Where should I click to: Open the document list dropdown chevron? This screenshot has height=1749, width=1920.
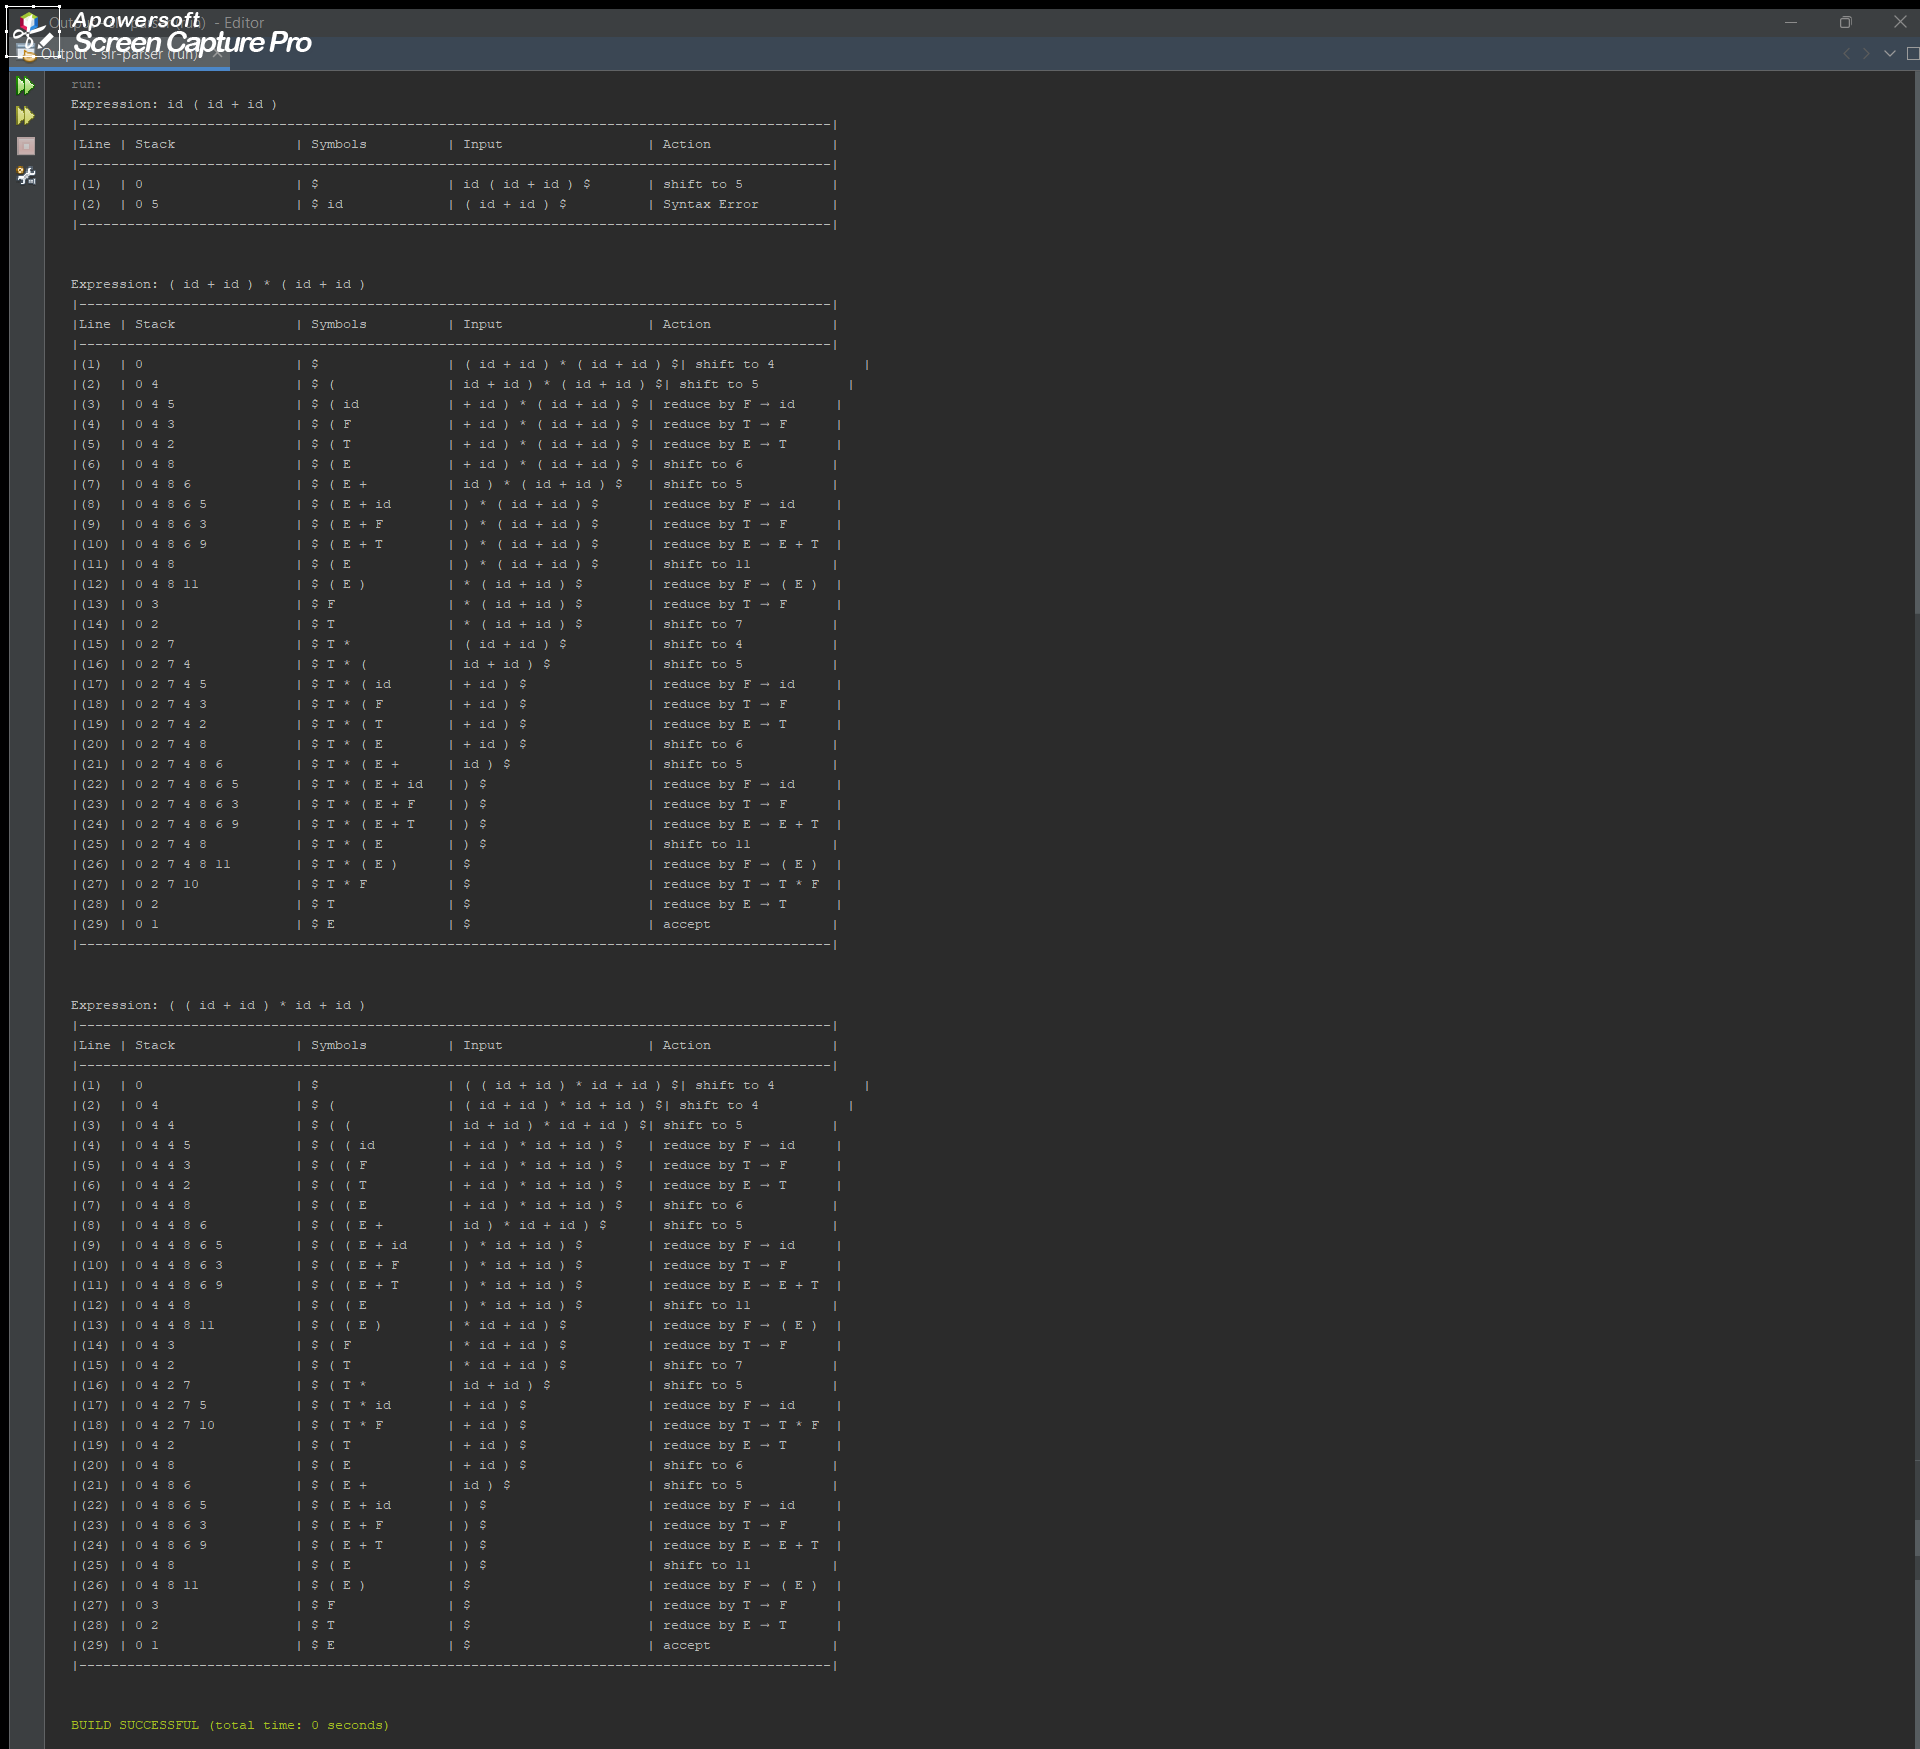pos(1889,54)
